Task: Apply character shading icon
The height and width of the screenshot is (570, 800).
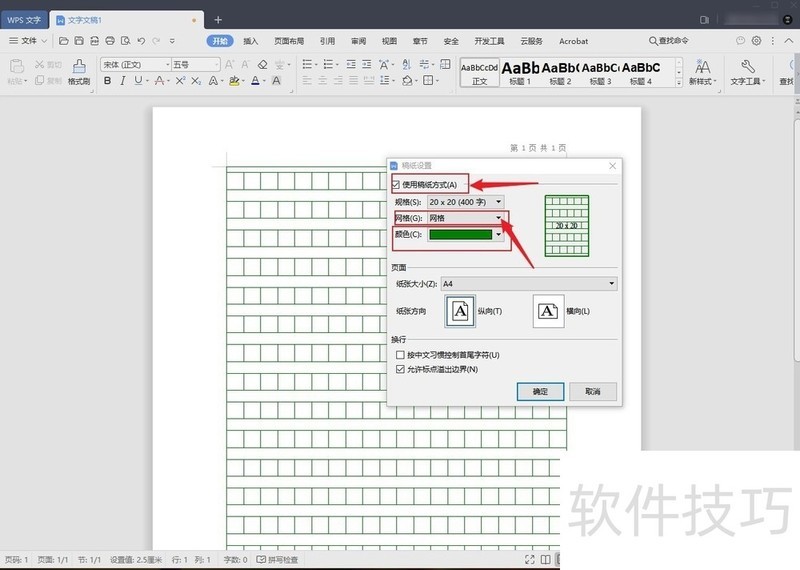Action: pos(277,81)
